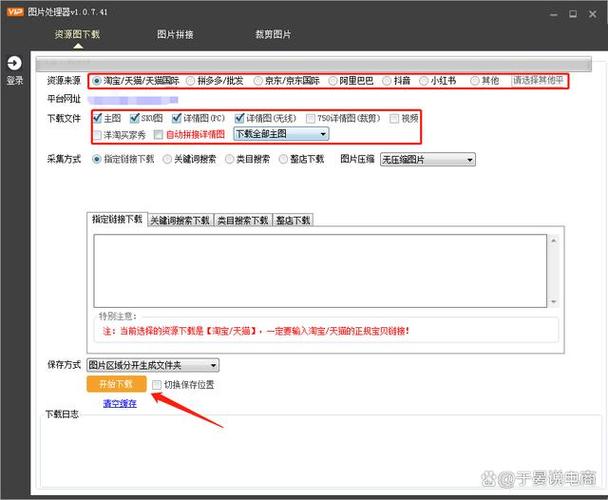The image size is (608, 500).
Task: Toggle the 详情图(PC) checkbox
Action: [x=176, y=118]
